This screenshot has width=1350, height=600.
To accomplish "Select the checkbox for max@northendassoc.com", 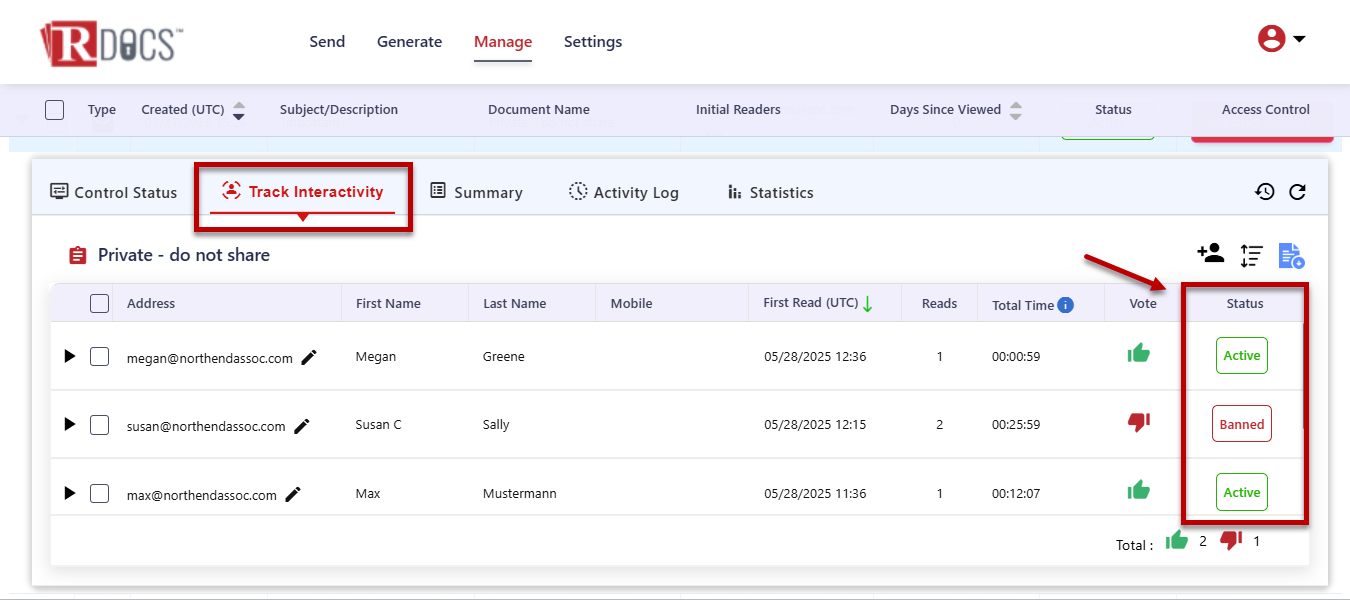I will click(x=100, y=493).
